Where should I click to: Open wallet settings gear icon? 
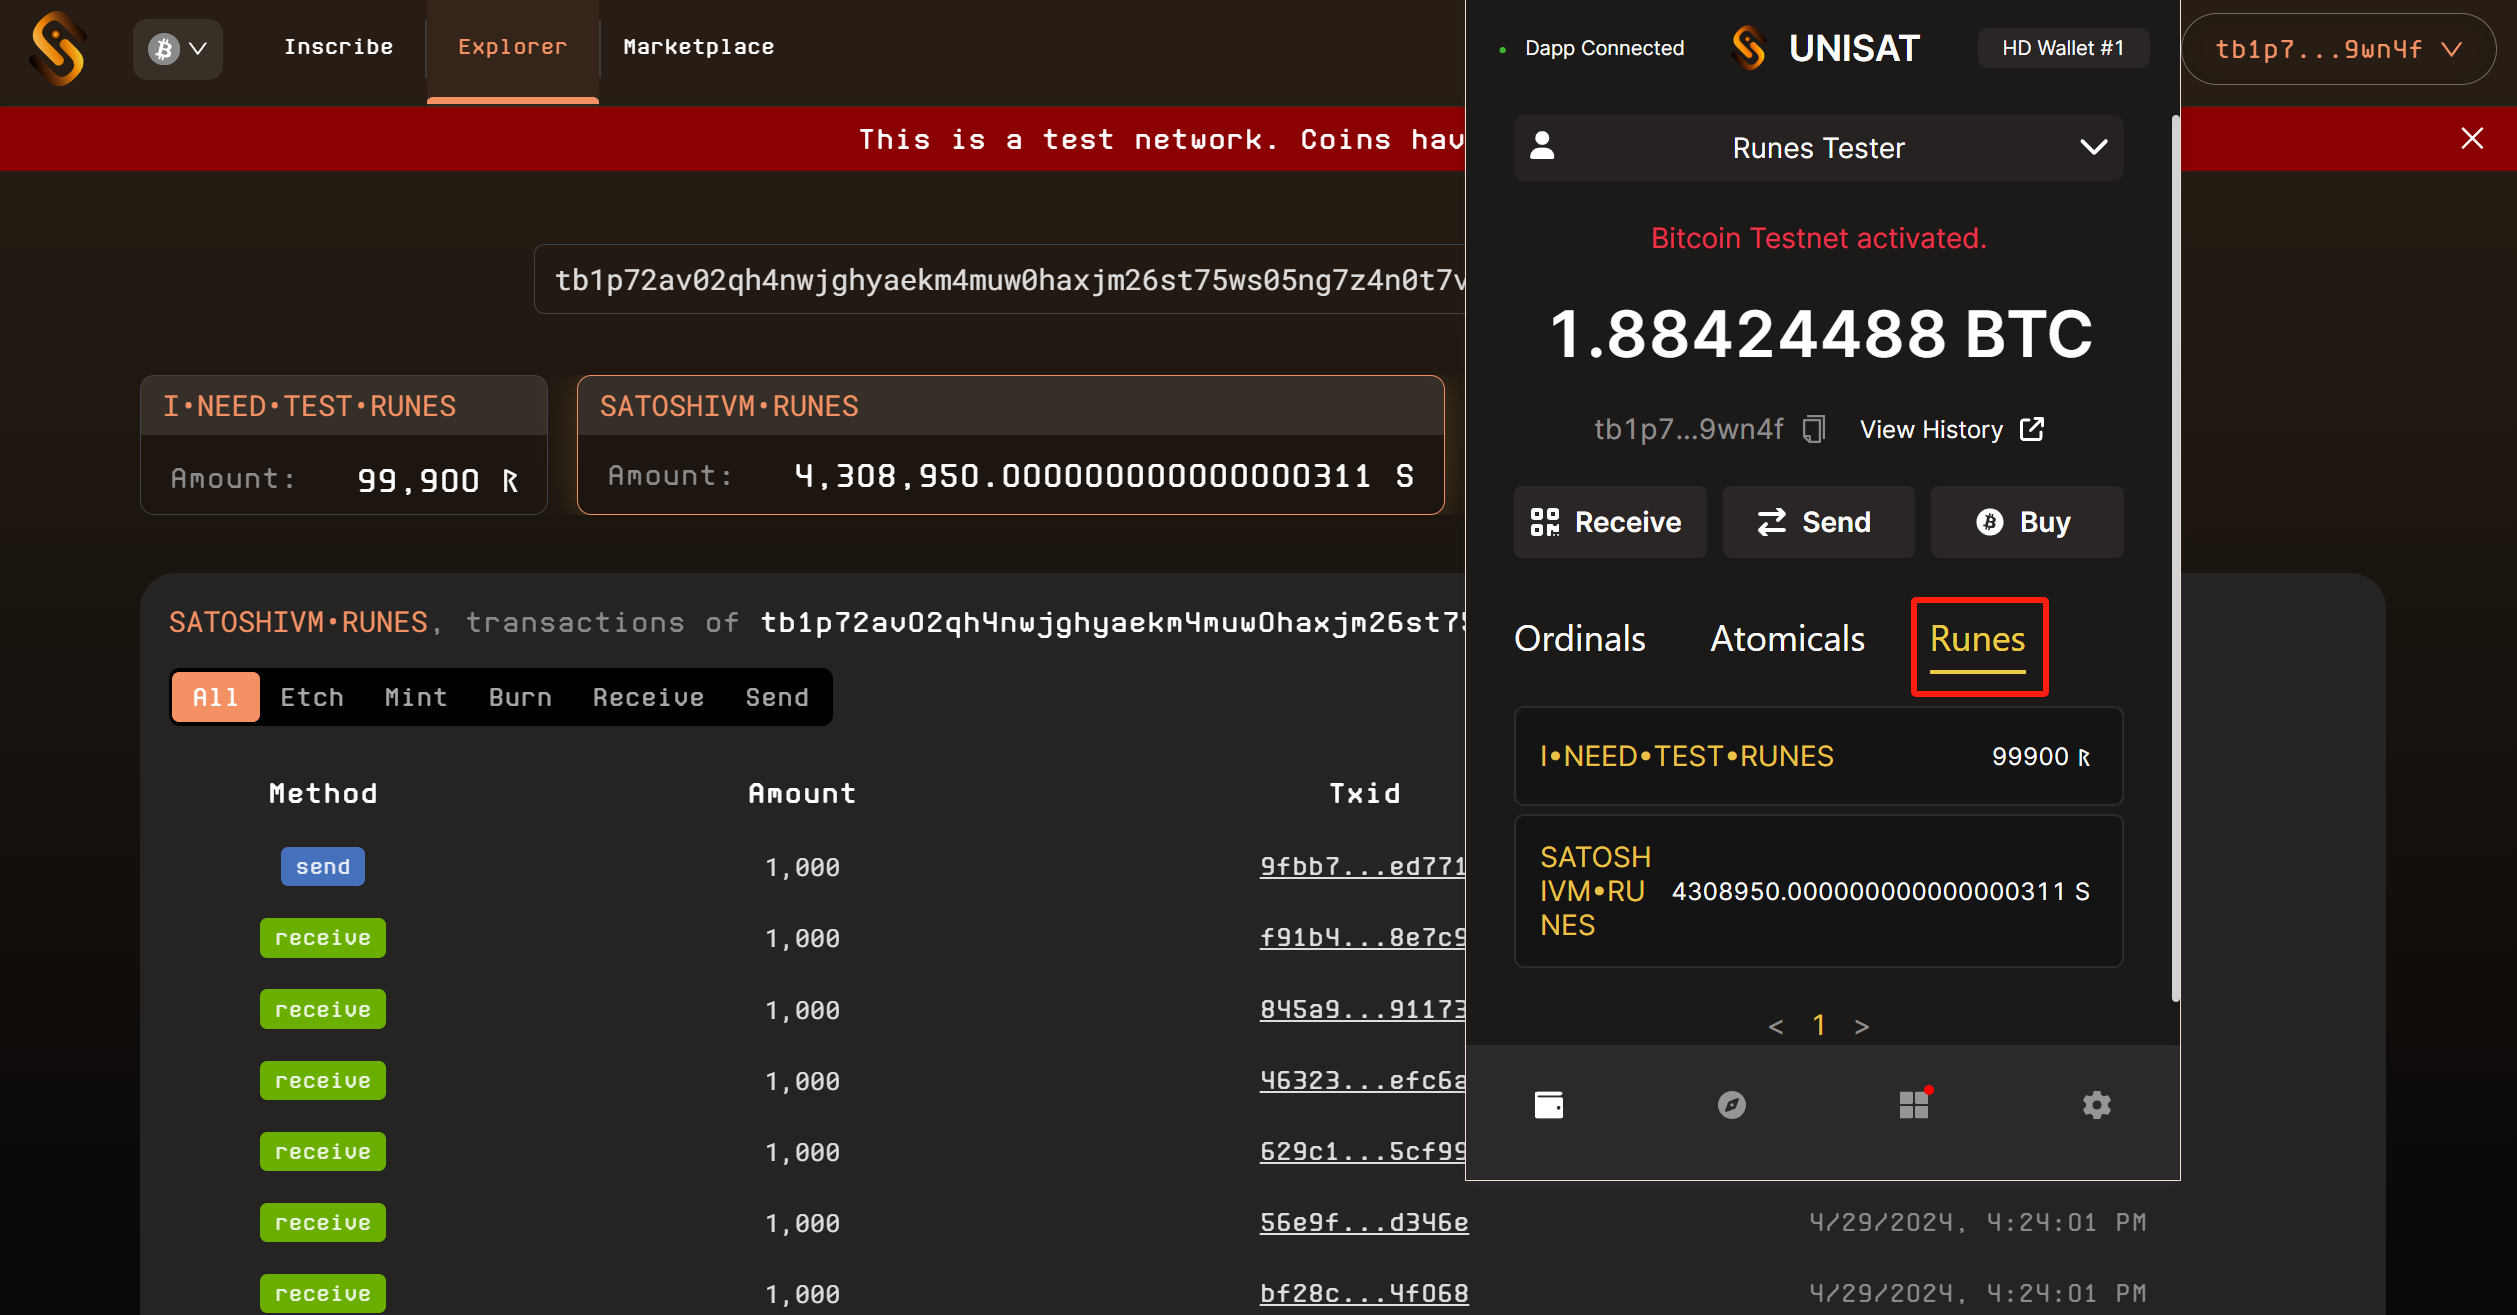[x=2096, y=1105]
